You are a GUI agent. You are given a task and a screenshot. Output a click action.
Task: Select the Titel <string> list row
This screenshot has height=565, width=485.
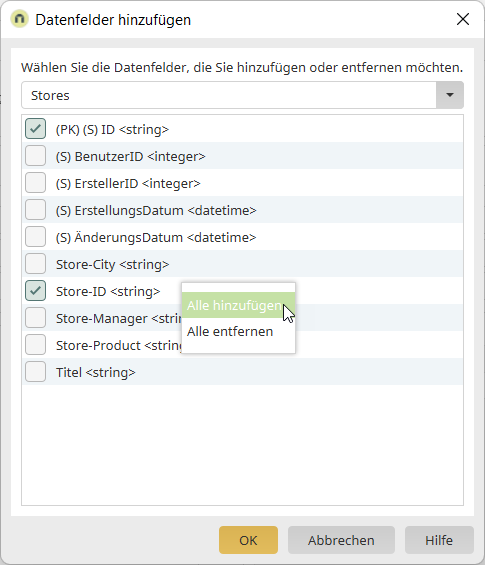(242, 372)
